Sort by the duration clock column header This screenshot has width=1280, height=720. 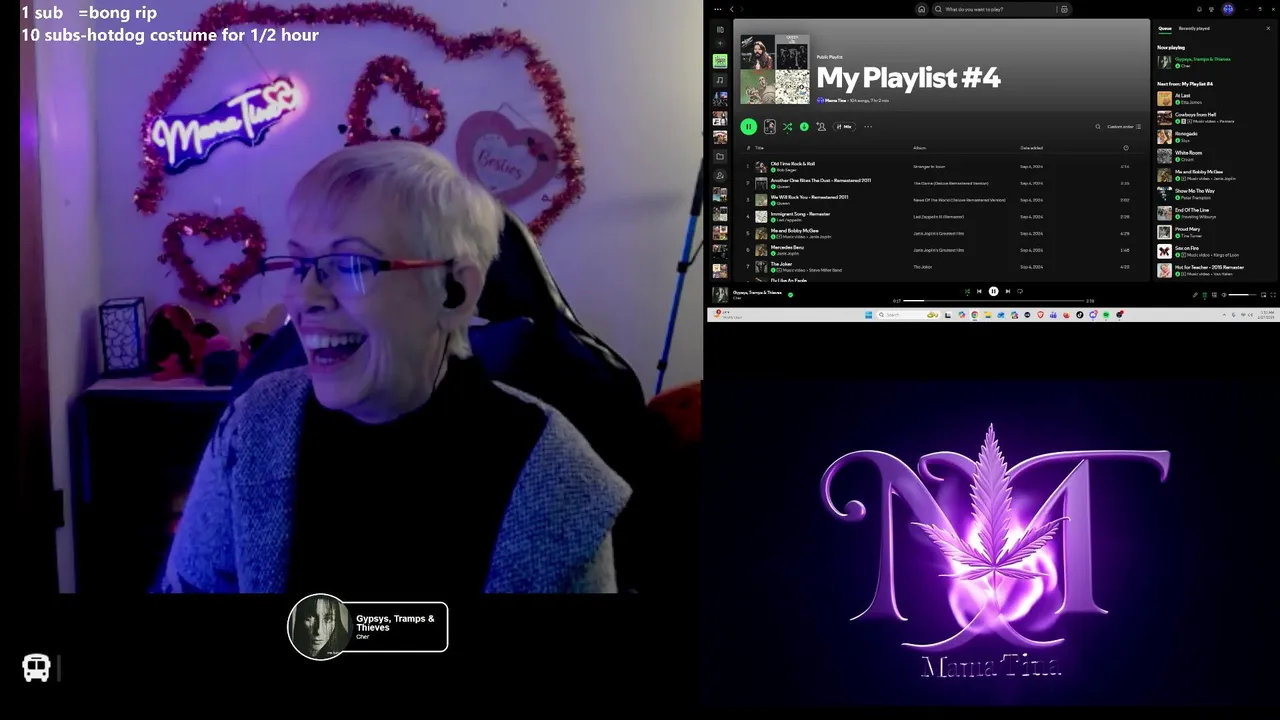(1126, 147)
